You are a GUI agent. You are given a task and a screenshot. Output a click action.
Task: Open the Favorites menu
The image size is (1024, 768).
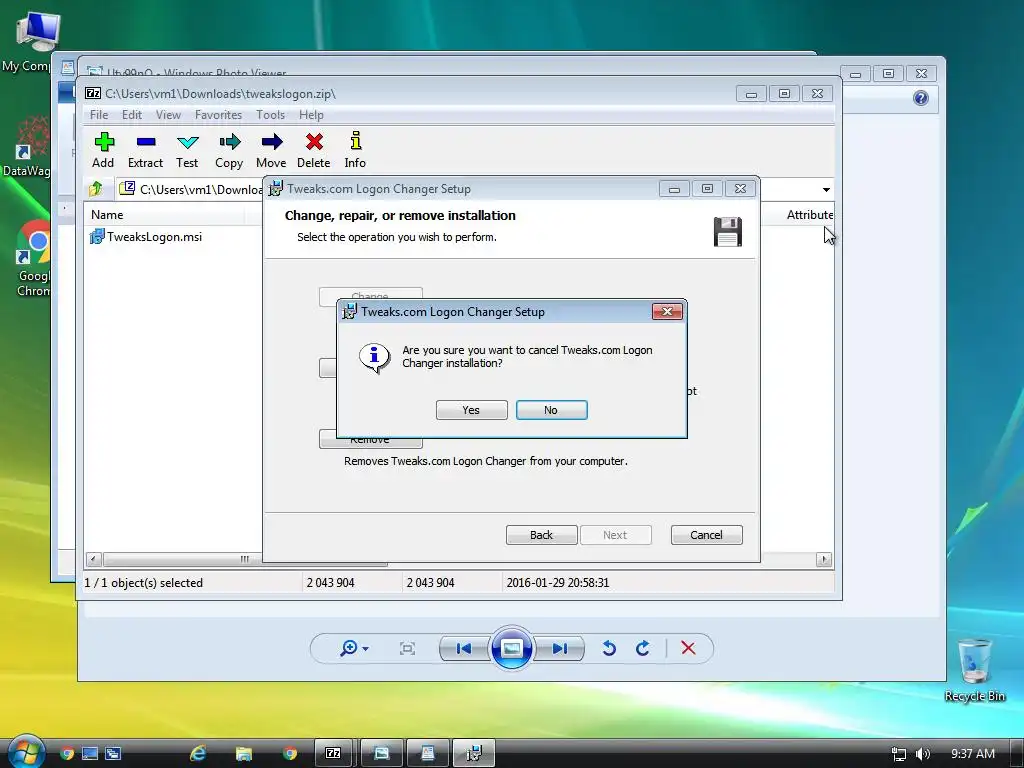218,115
